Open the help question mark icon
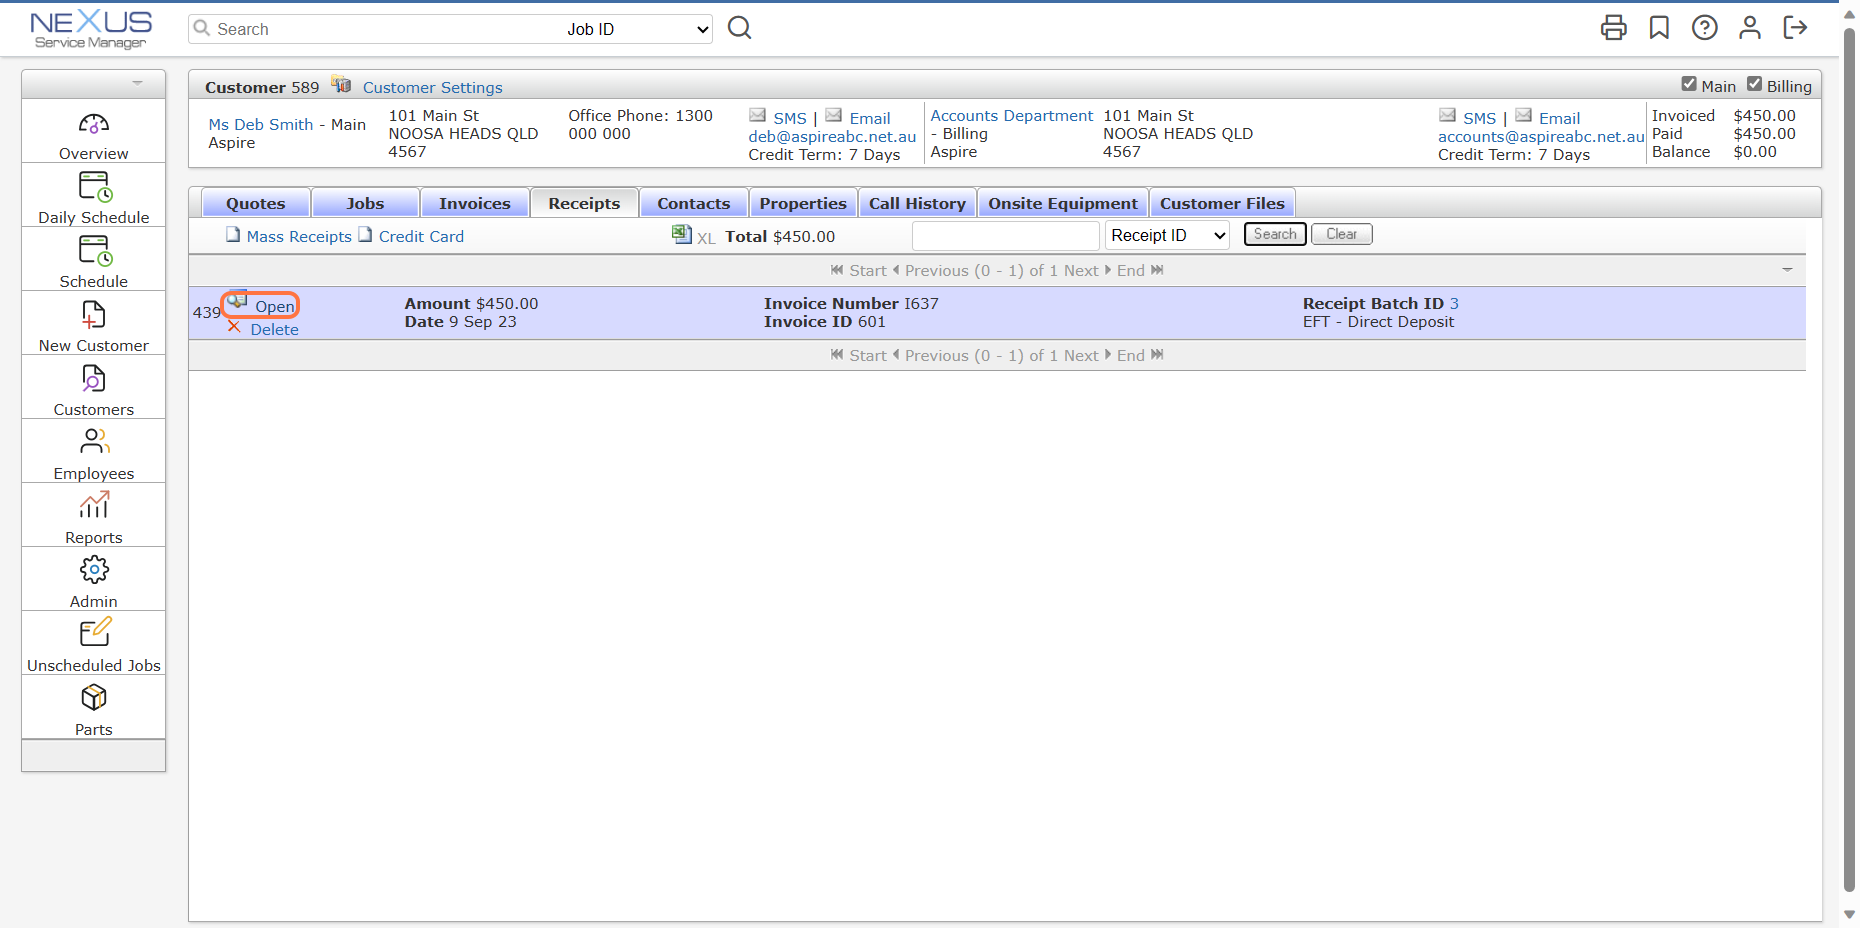This screenshot has width=1860, height=928. [1704, 28]
